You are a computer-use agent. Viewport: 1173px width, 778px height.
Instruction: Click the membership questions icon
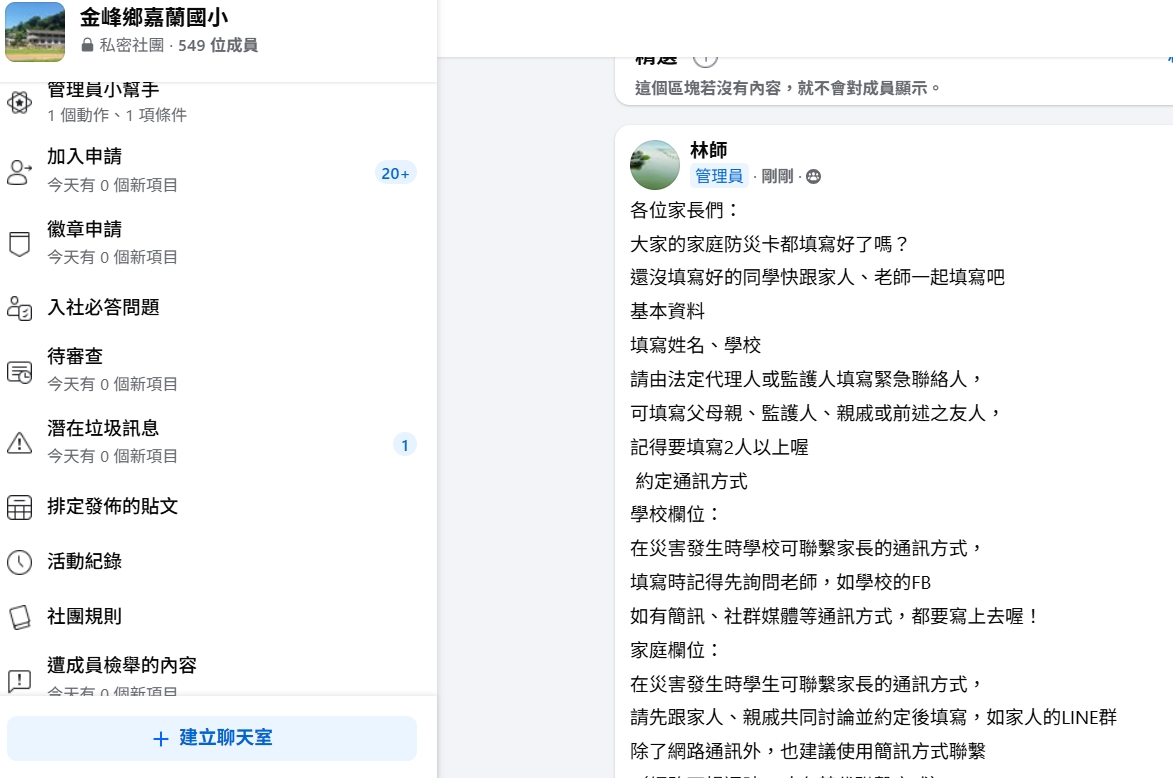tap(20, 308)
